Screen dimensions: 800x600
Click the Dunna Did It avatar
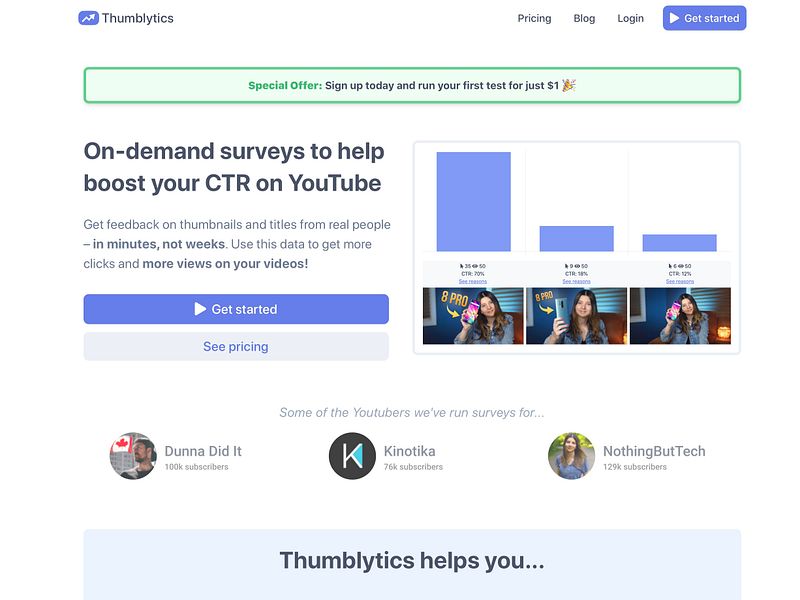tap(133, 456)
